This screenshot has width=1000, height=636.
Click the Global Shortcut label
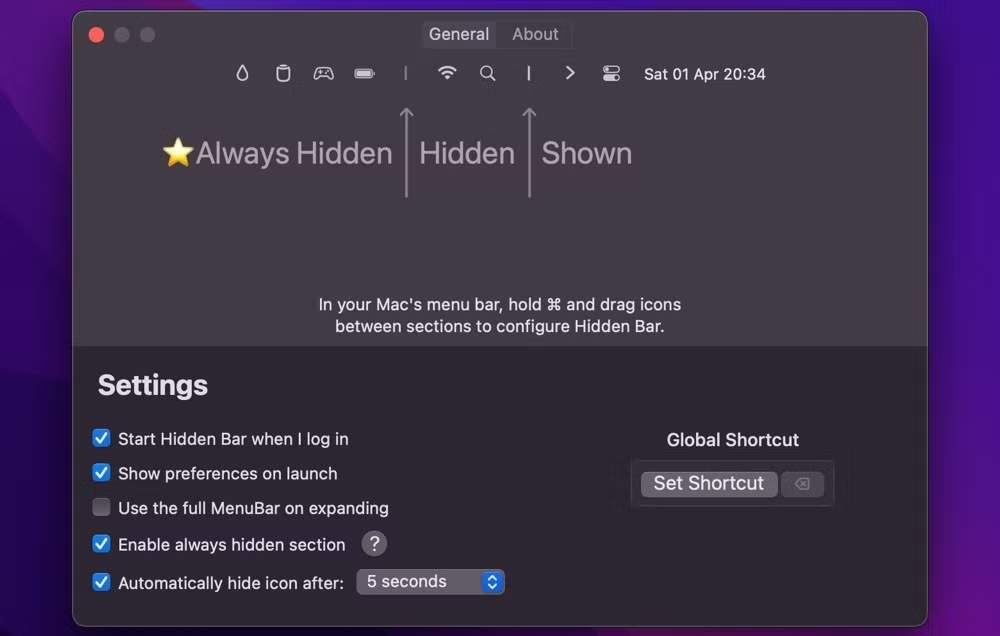coord(733,440)
